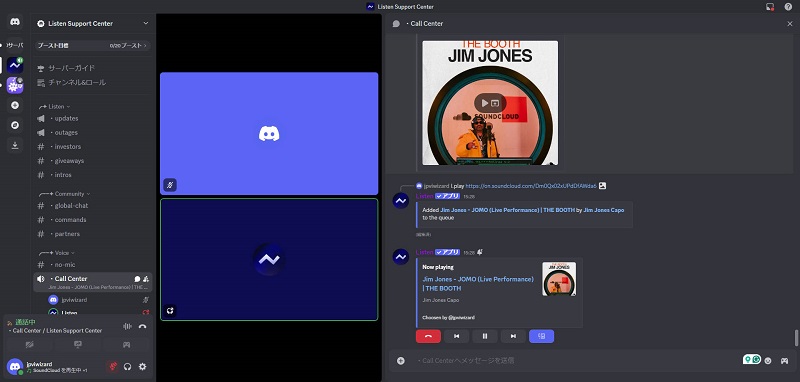The image size is (800, 382).
Task: Click the muted mic badge on Discord video tile
Action: tap(170, 185)
